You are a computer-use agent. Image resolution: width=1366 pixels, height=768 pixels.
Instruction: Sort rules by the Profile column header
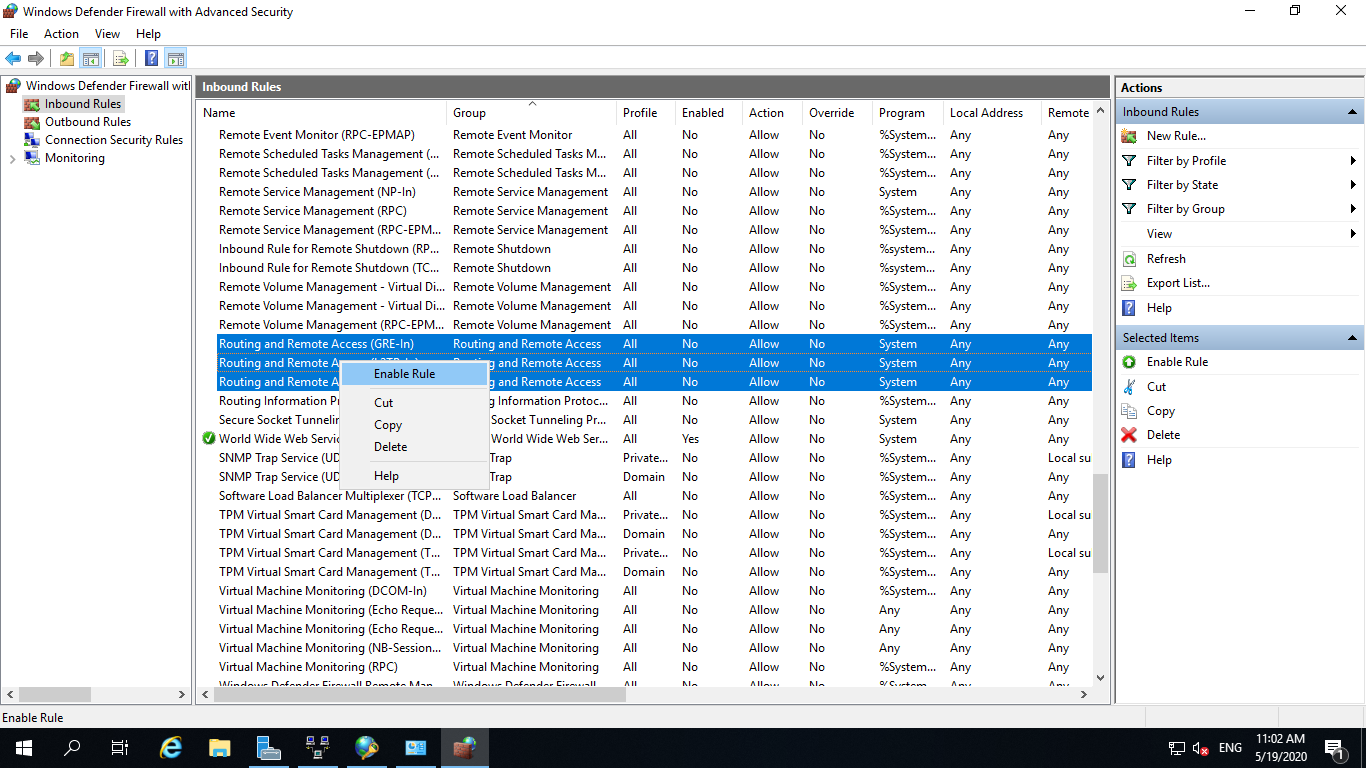point(646,113)
